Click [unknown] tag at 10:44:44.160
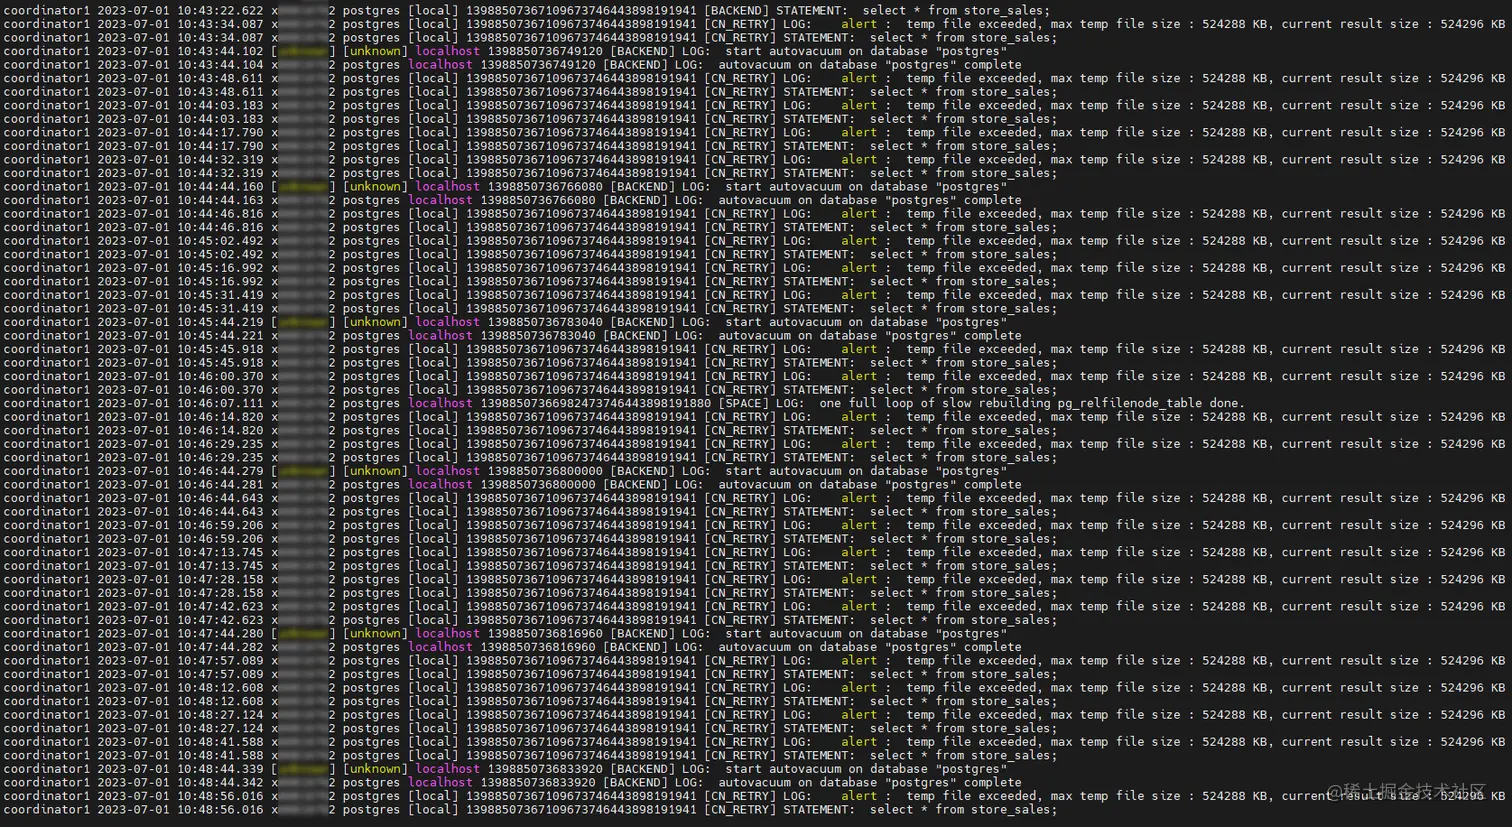The image size is (1512, 827). 375,187
